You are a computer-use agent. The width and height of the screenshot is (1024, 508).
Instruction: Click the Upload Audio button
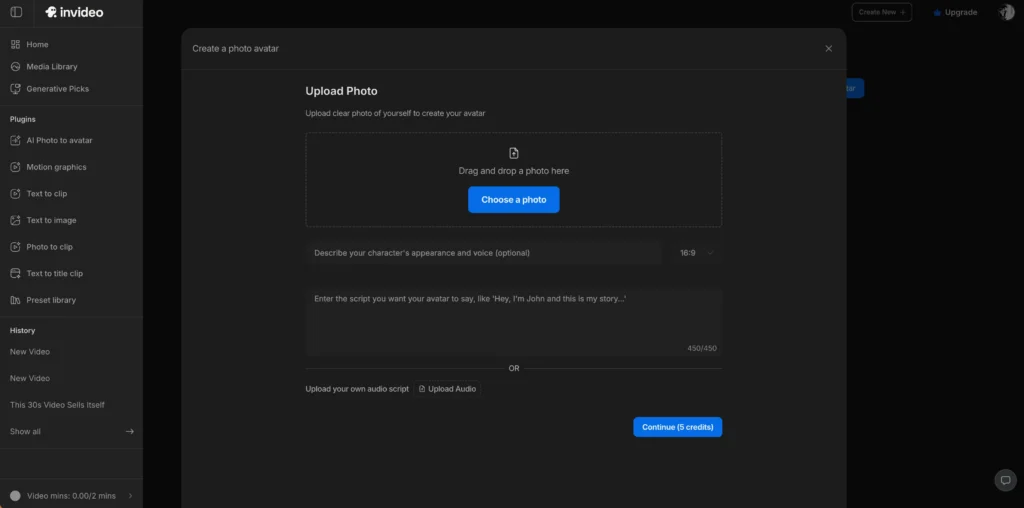[447, 389]
